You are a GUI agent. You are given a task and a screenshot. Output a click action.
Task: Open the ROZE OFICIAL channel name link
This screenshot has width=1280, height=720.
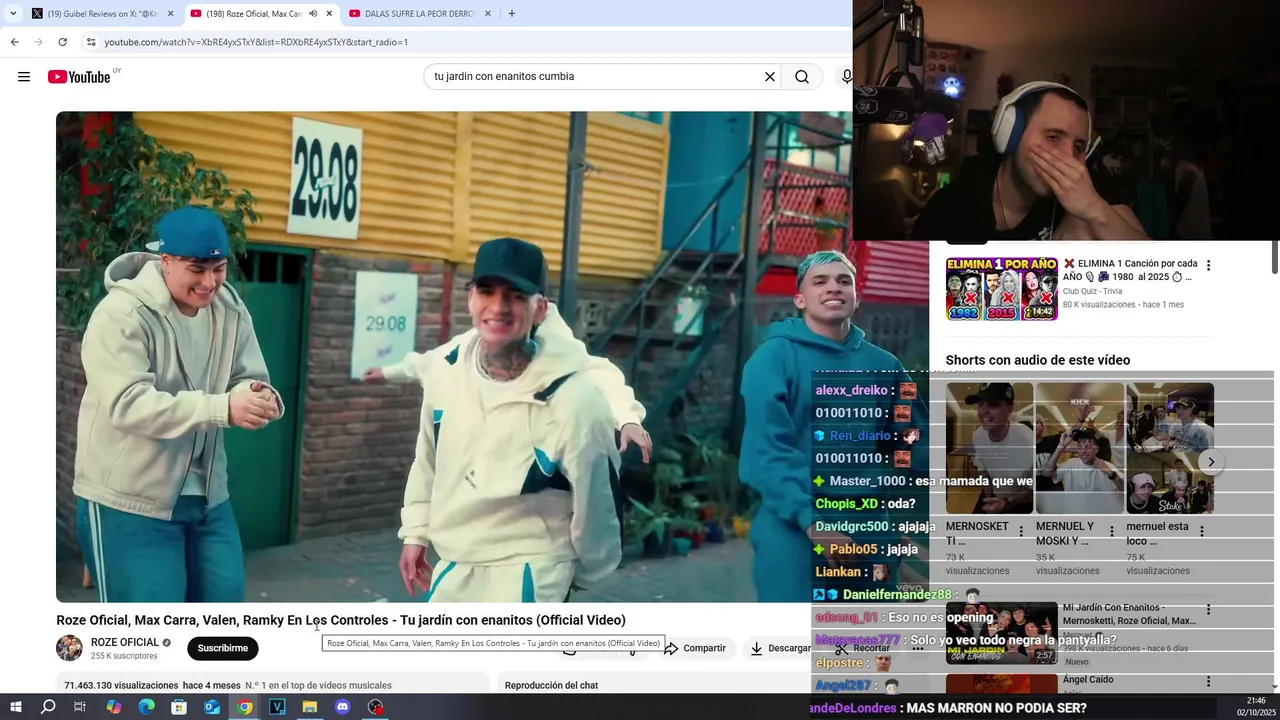[x=125, y=642]
